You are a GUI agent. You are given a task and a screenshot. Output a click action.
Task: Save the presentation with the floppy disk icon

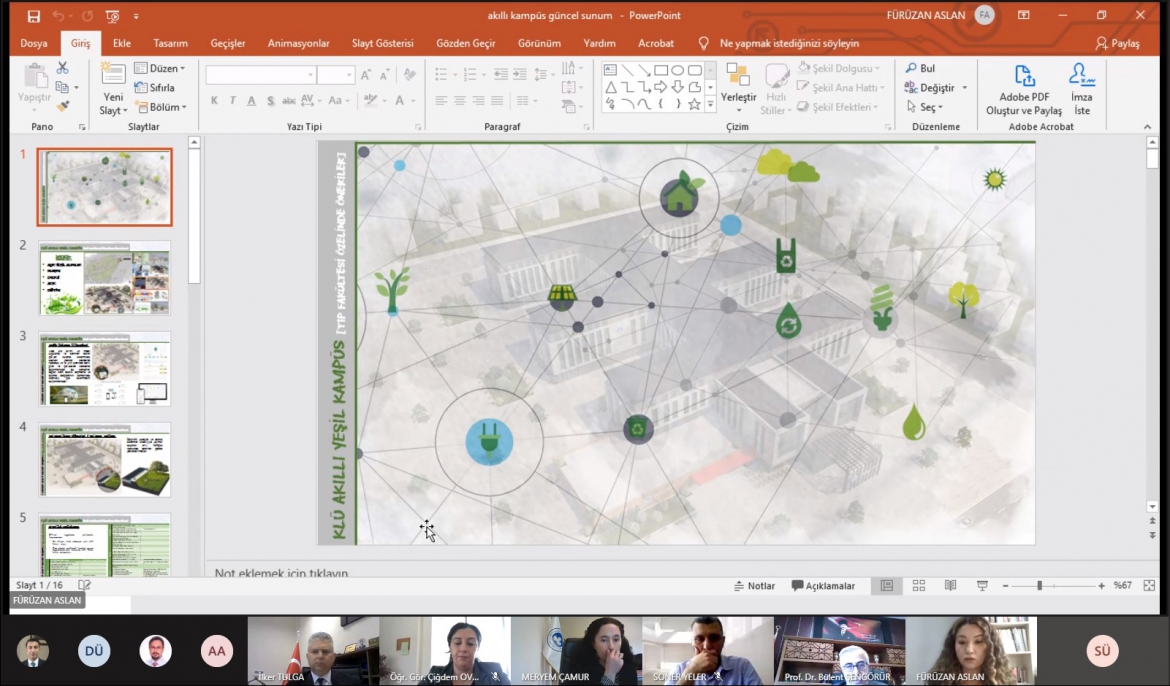34,16
